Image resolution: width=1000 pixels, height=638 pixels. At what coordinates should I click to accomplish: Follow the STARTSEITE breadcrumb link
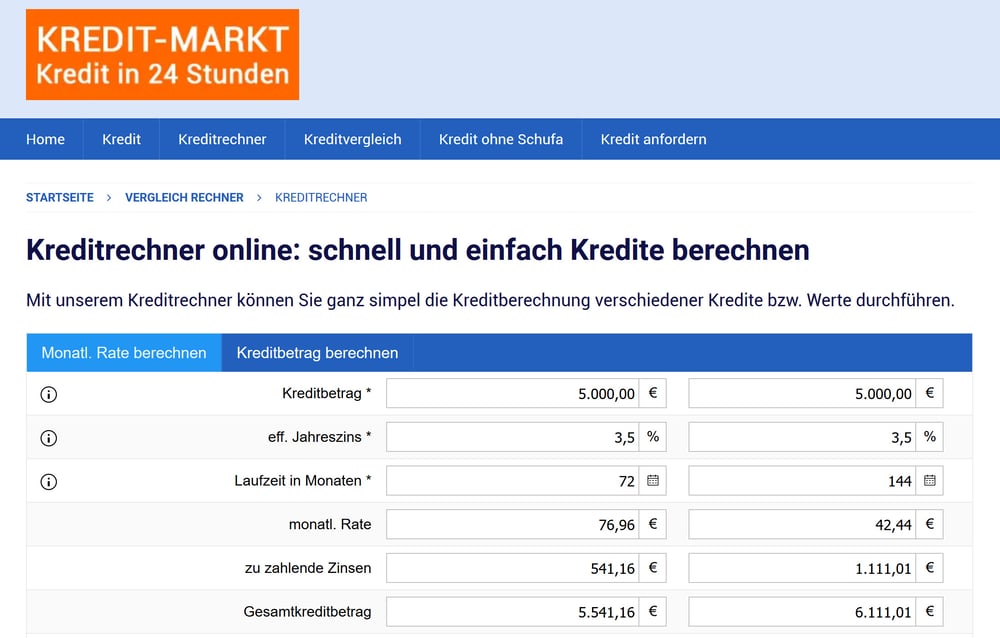click(x=60, y=198)
